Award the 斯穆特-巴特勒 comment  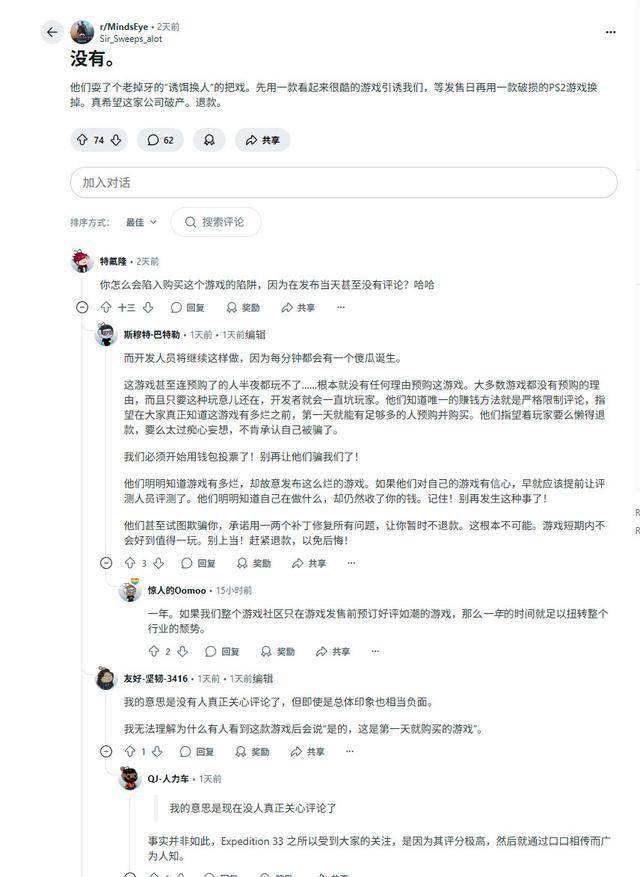tap(253, 563)
